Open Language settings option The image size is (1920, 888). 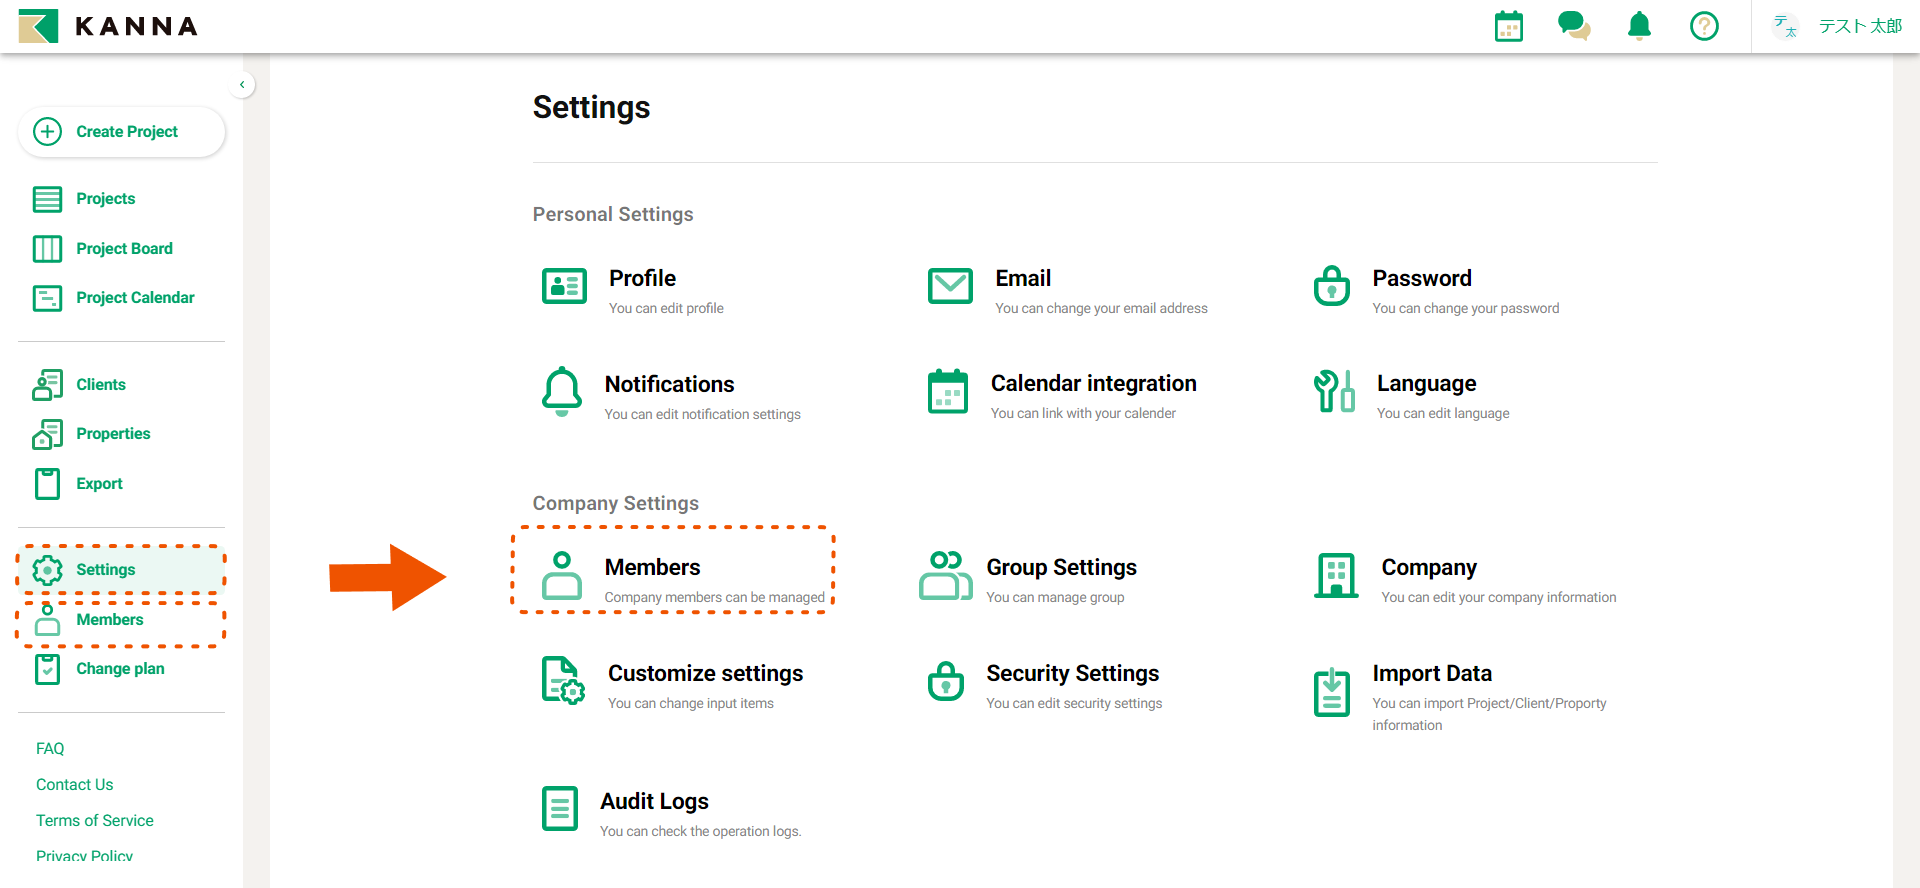[1426, 385]
